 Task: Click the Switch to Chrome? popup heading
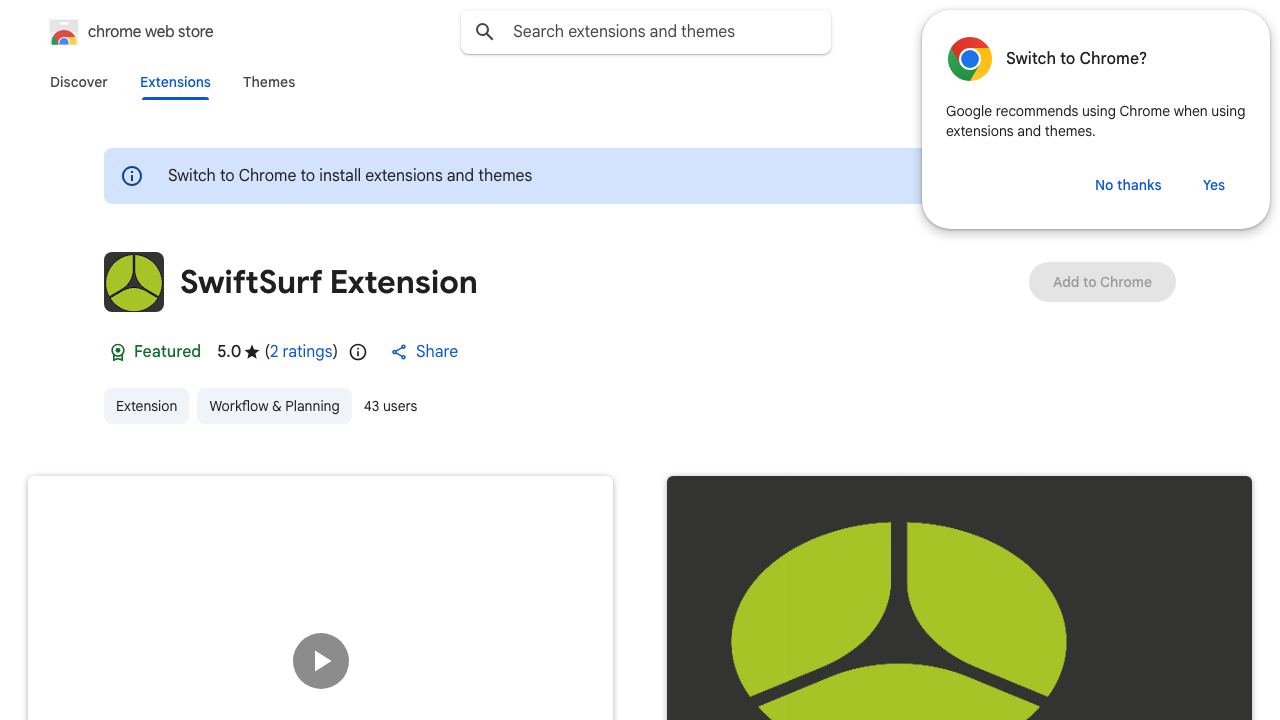[x=1076, y=59]
